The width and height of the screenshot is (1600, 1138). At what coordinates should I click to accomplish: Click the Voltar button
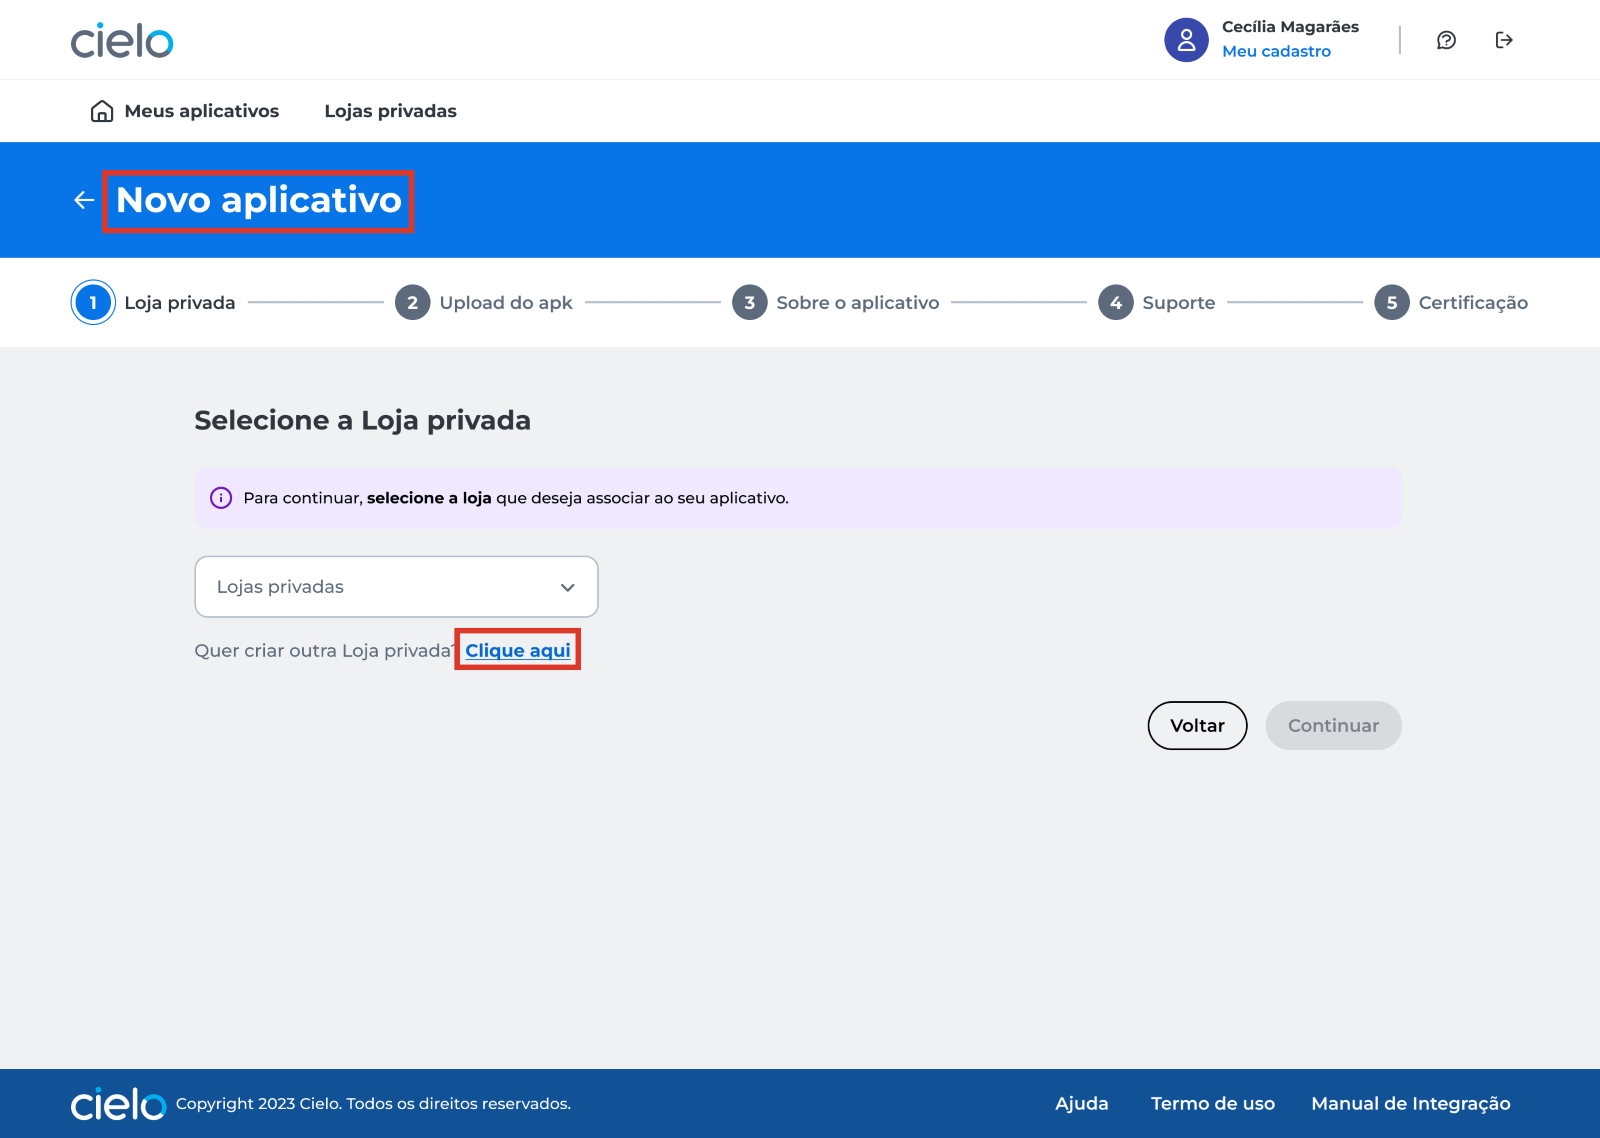(x=1197, y=726)
